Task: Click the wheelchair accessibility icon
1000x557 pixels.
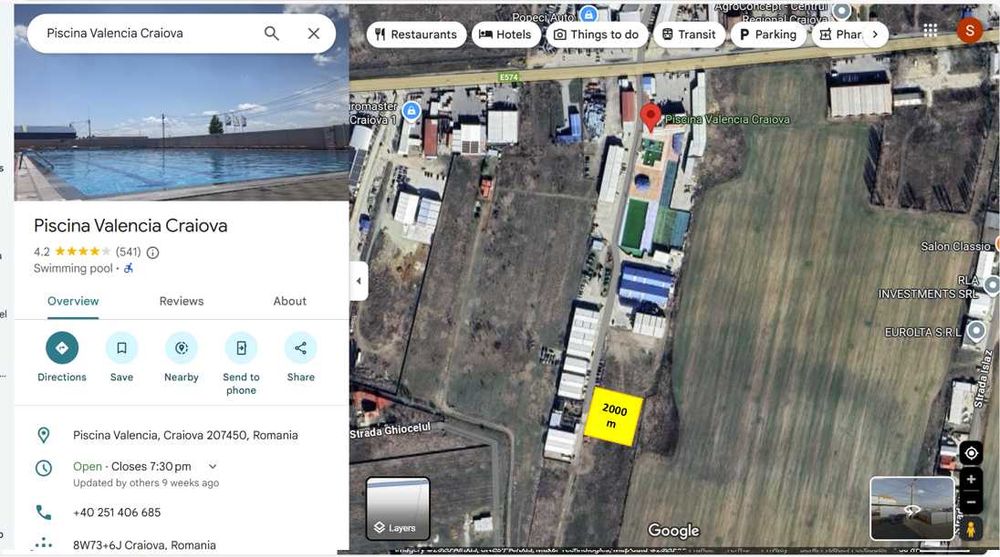Action: click(129, 269)
